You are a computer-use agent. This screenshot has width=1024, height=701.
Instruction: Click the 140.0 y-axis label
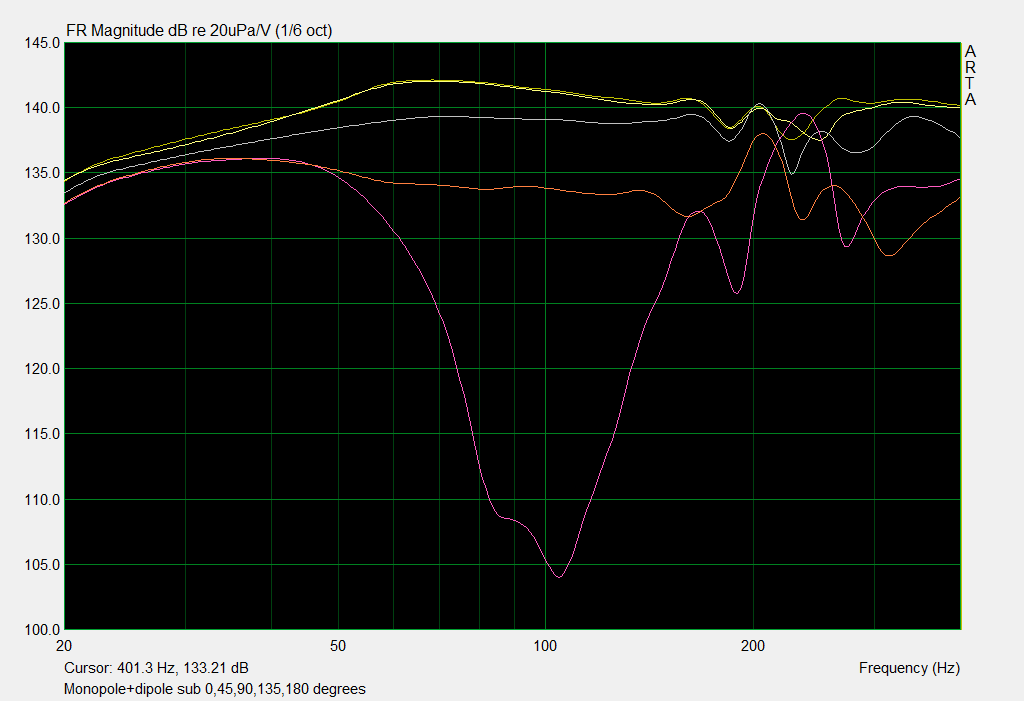coord(42,108)
